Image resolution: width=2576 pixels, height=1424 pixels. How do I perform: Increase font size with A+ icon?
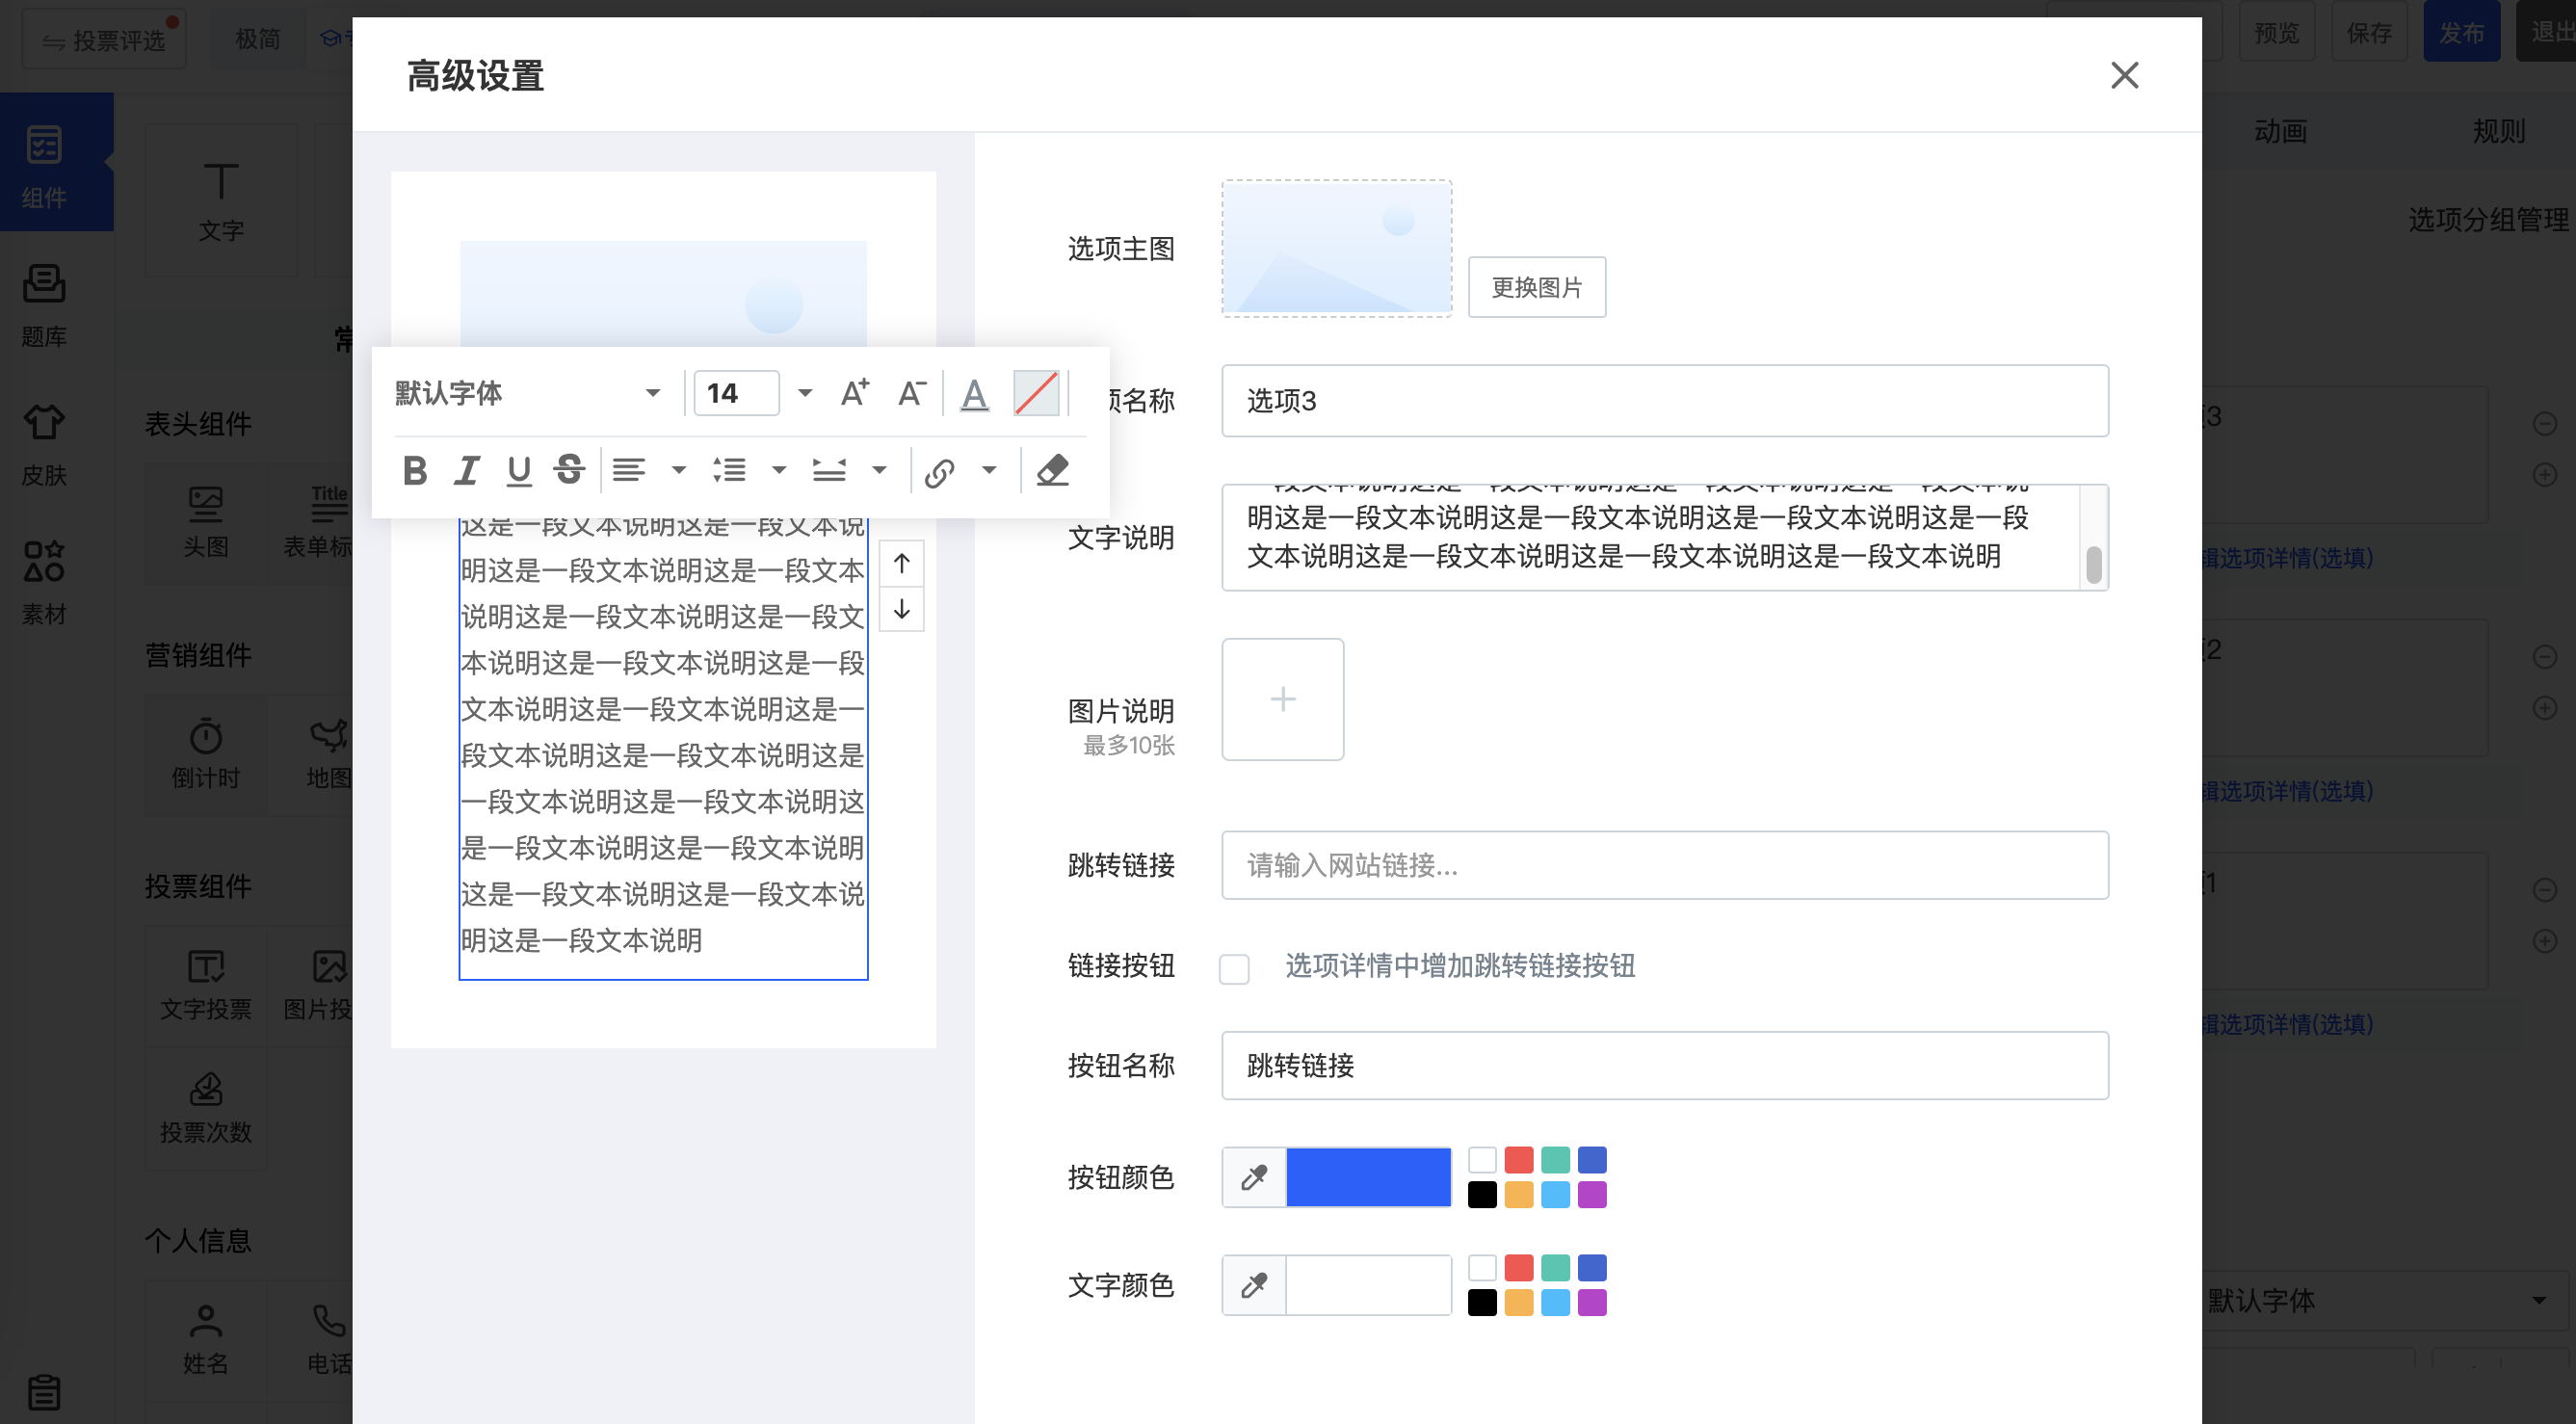click(854, 393)
